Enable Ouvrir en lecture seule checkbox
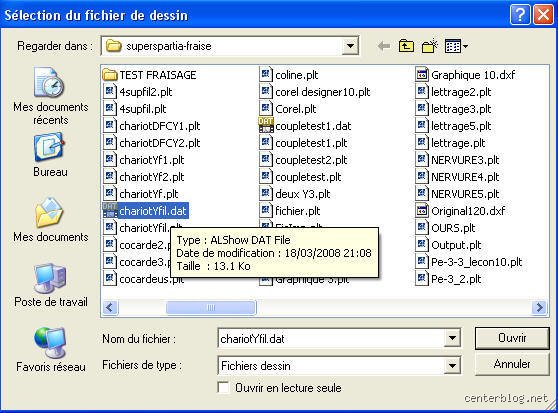 223,387
